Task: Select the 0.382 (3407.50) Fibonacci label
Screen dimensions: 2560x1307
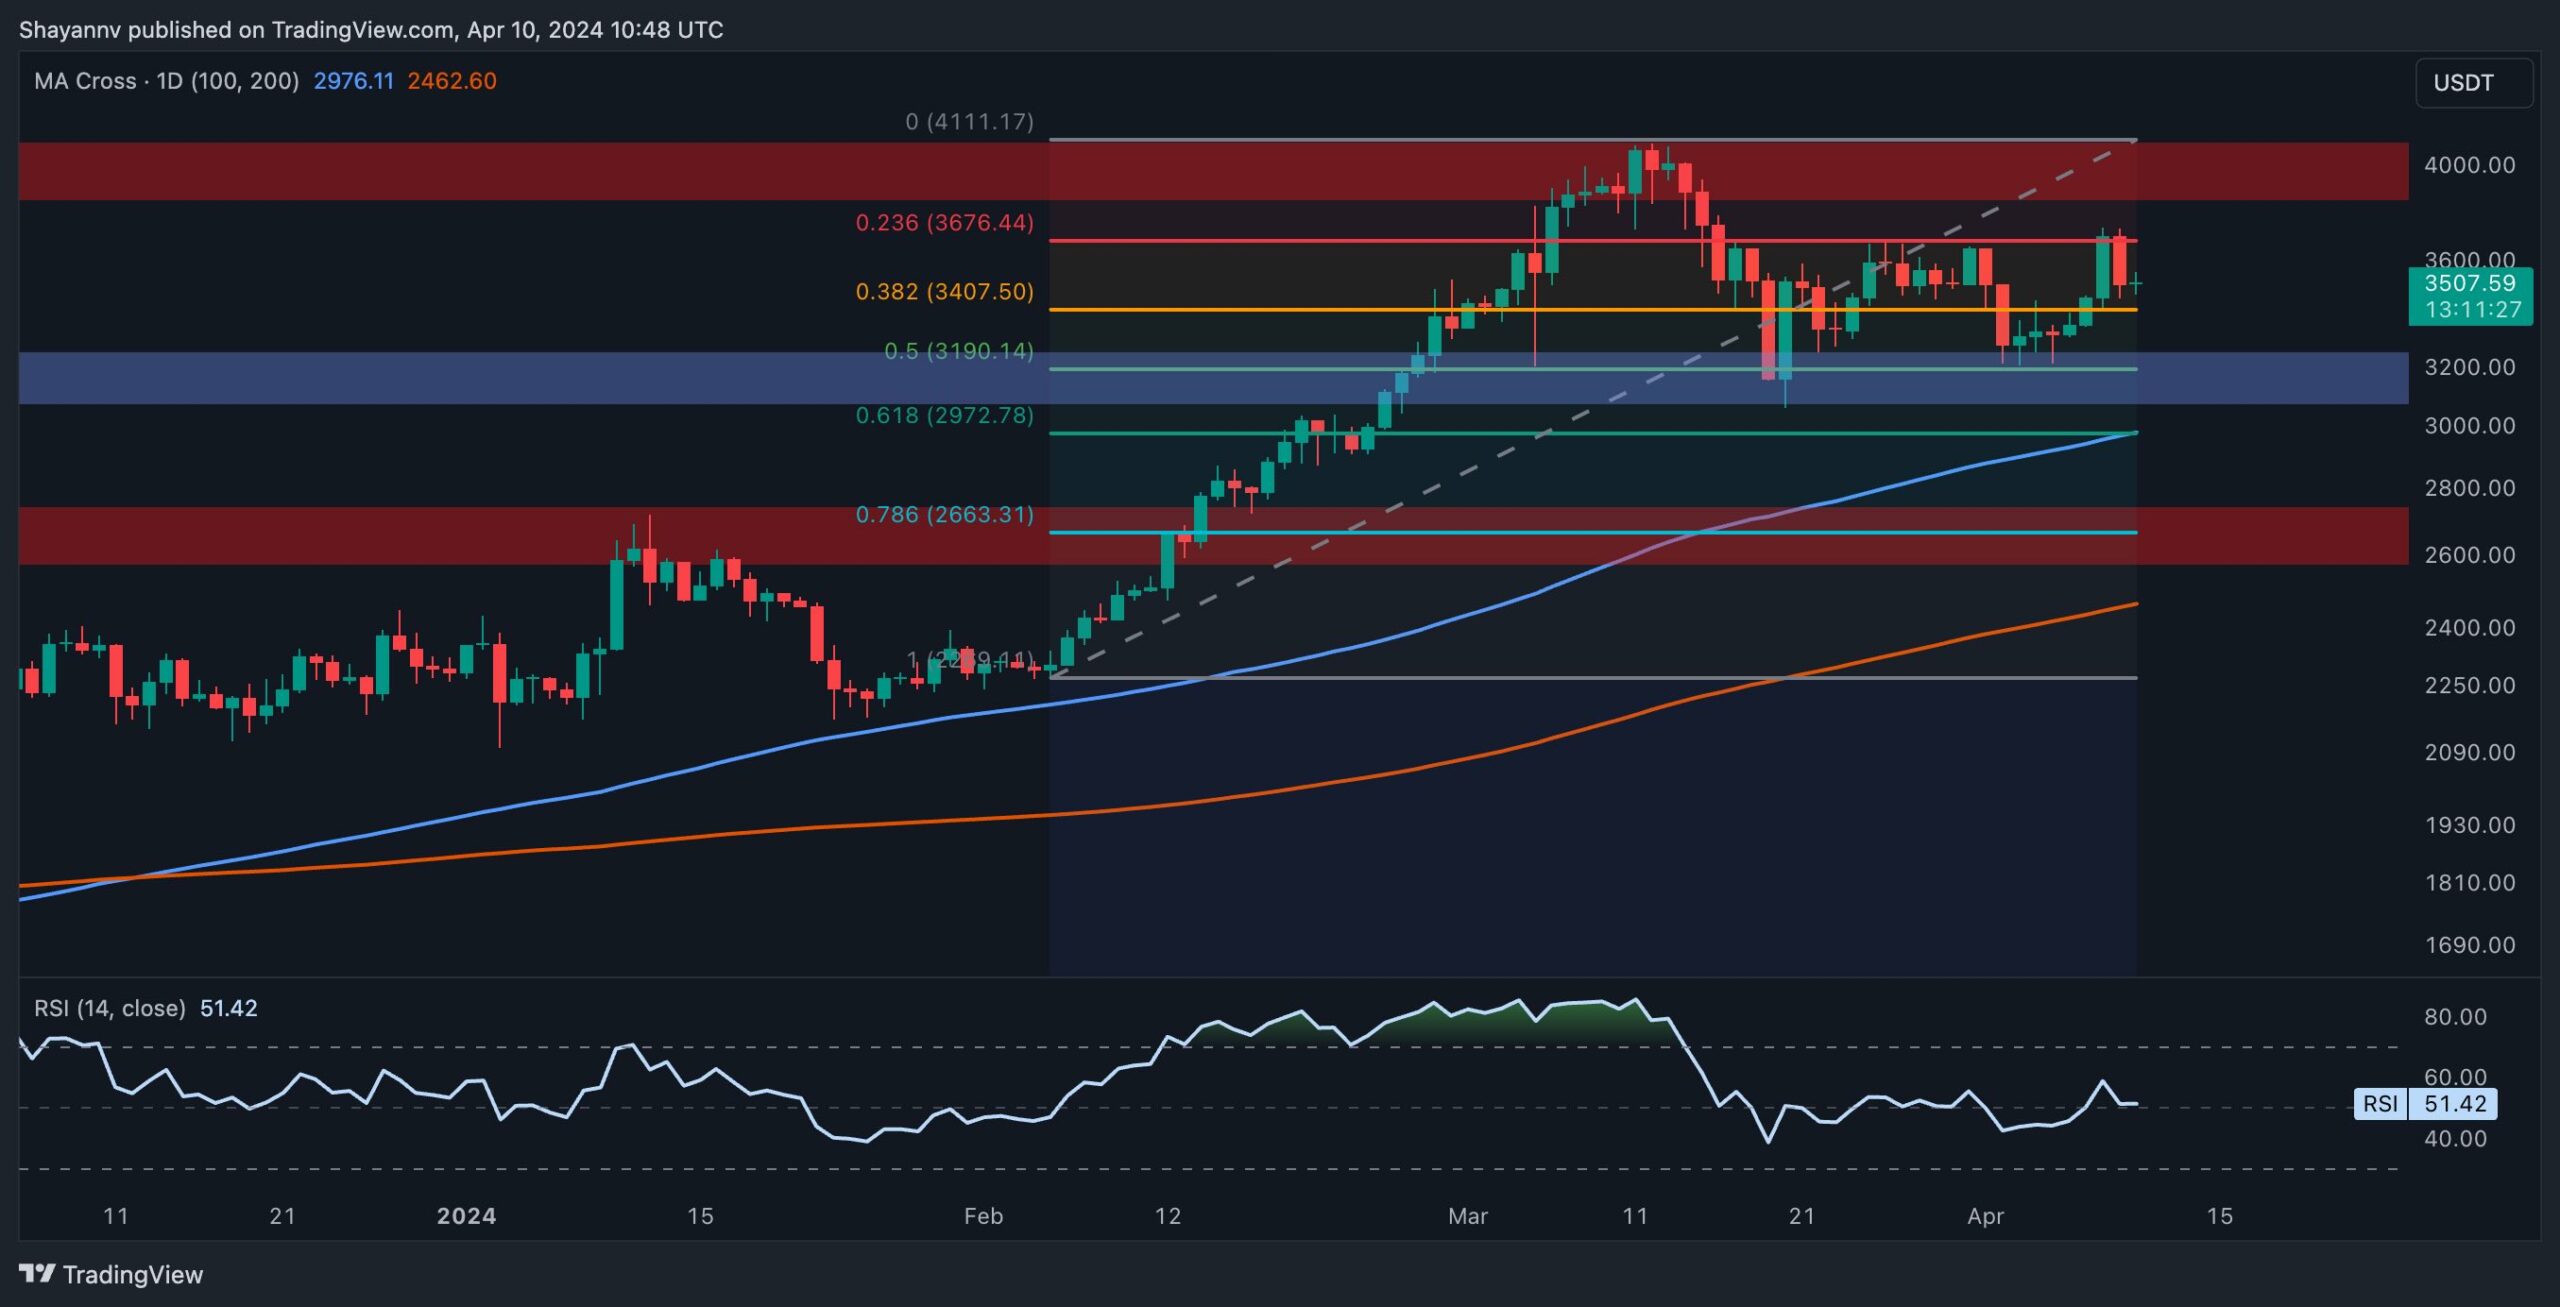Action: coord(944,291)
